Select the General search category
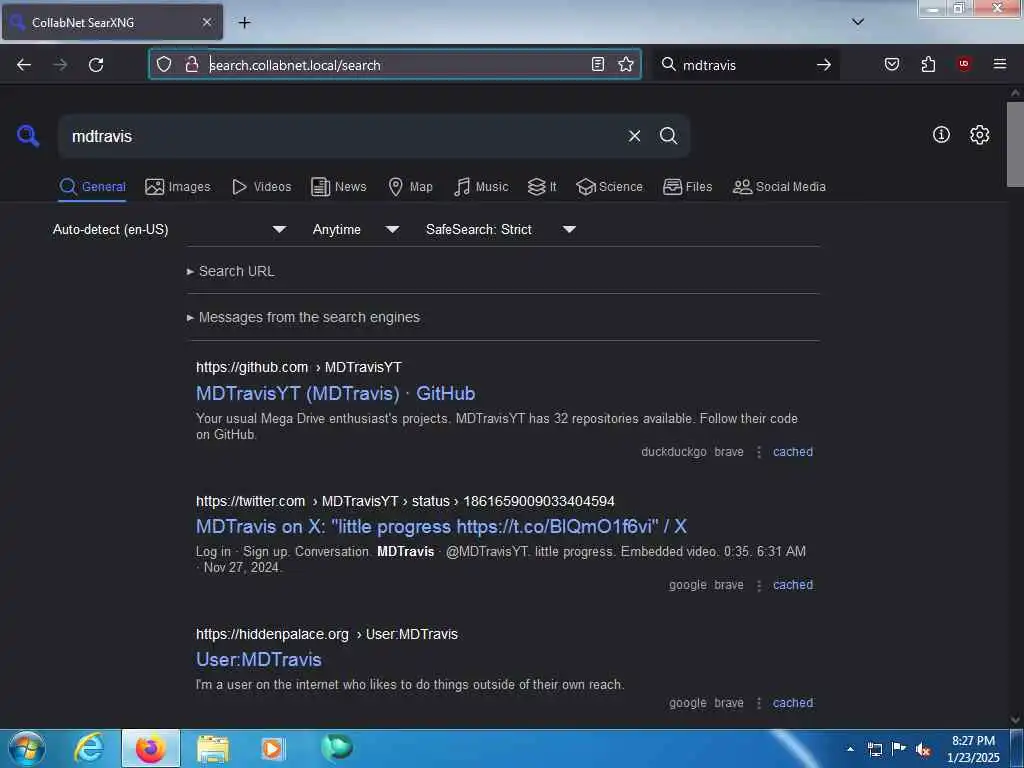This screenshot has width=1024, height=768. click(x=92, y=187)
